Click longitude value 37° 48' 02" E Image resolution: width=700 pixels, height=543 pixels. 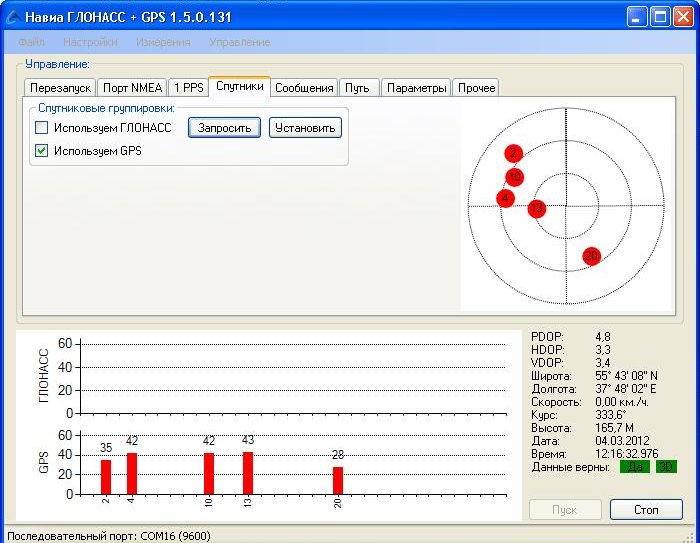click(625, 388)
